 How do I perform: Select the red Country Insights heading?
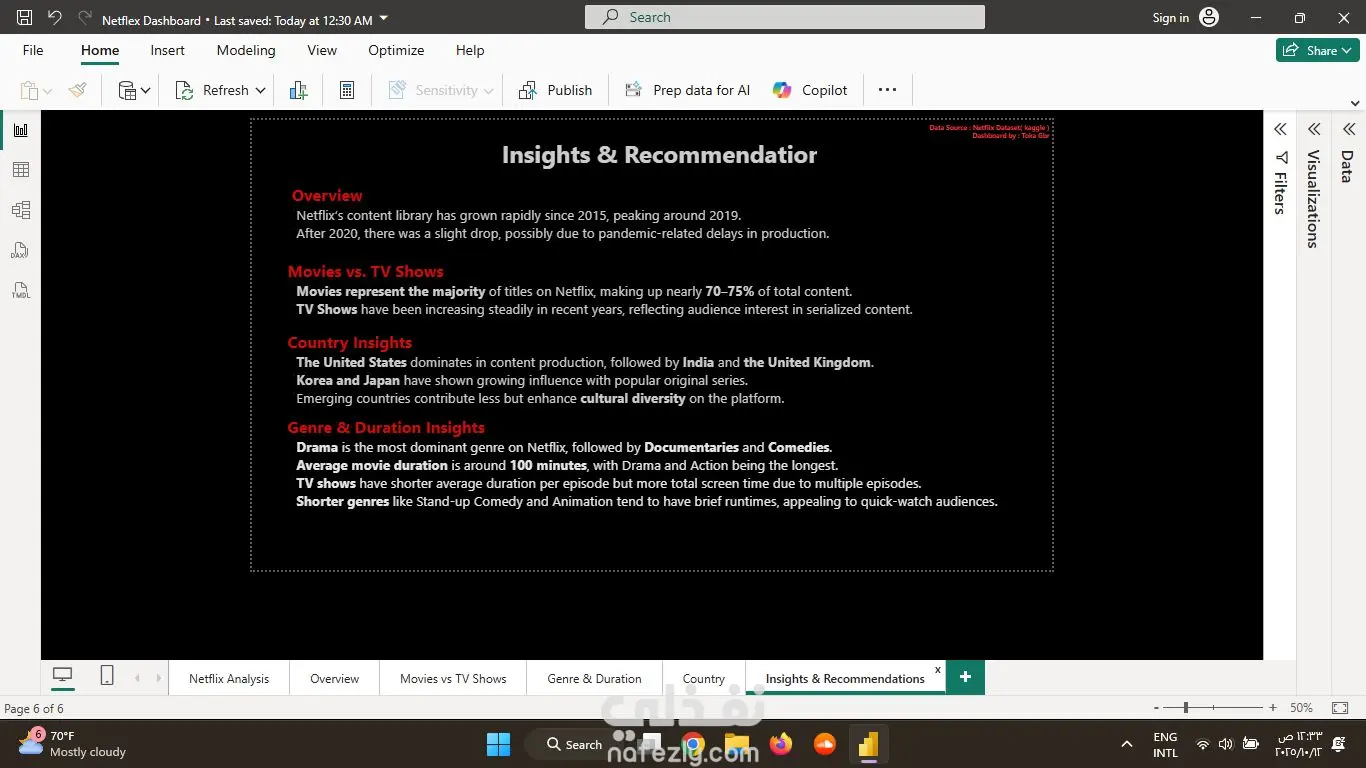tap(350, 342)
